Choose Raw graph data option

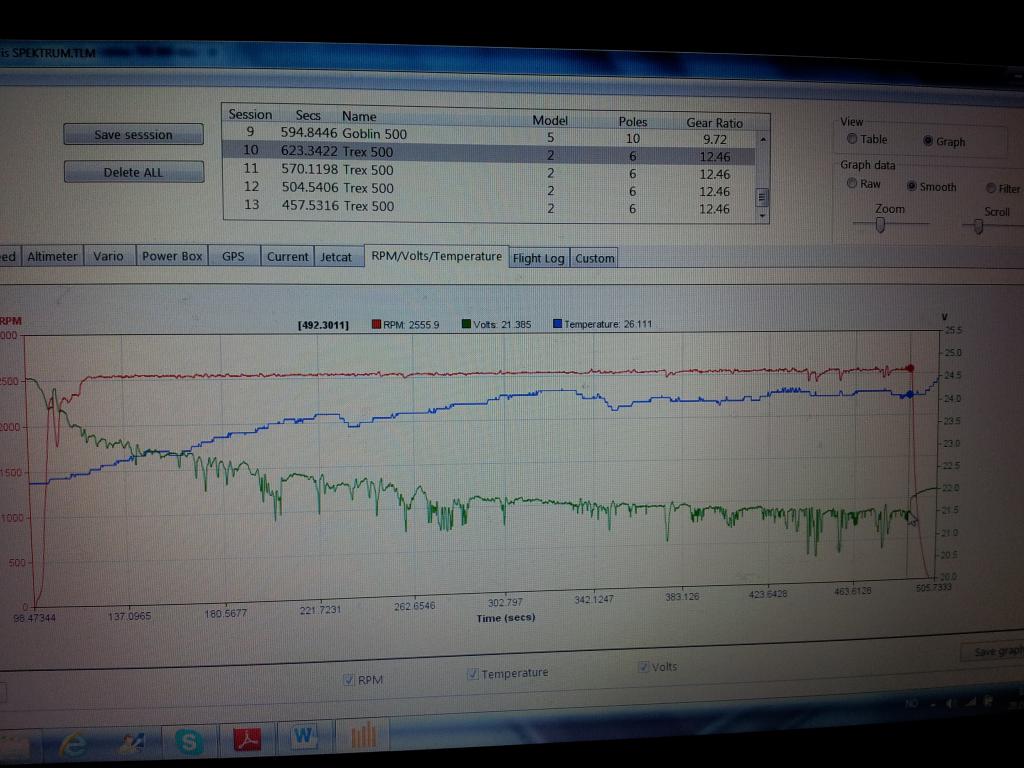click(x=852, y=184)
